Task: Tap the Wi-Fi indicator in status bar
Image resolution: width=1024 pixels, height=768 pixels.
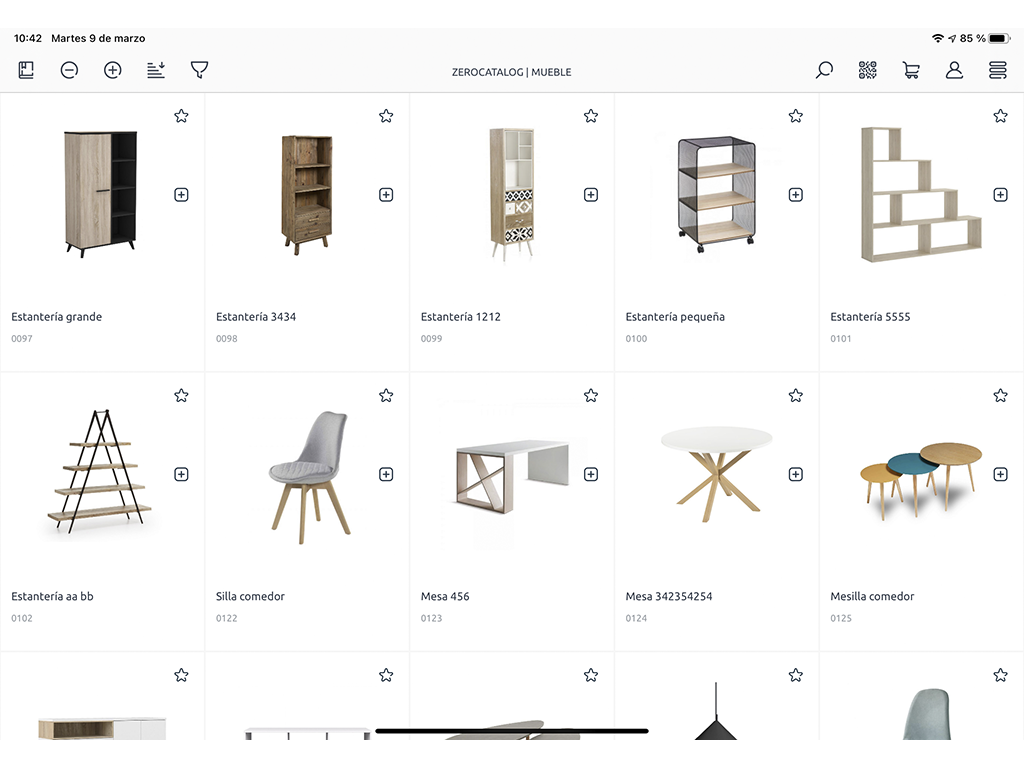Action: [x=938, y=39]
